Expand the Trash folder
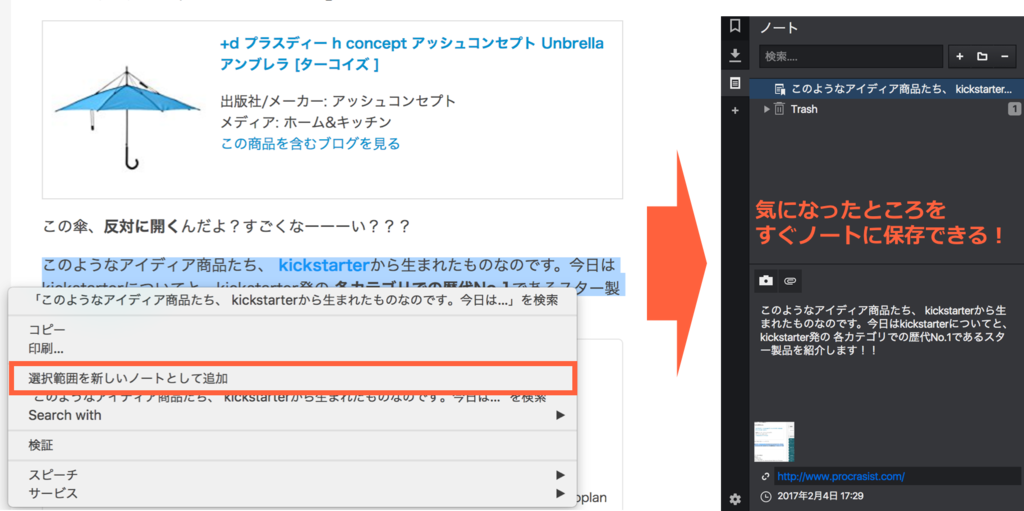 point(767,109)
